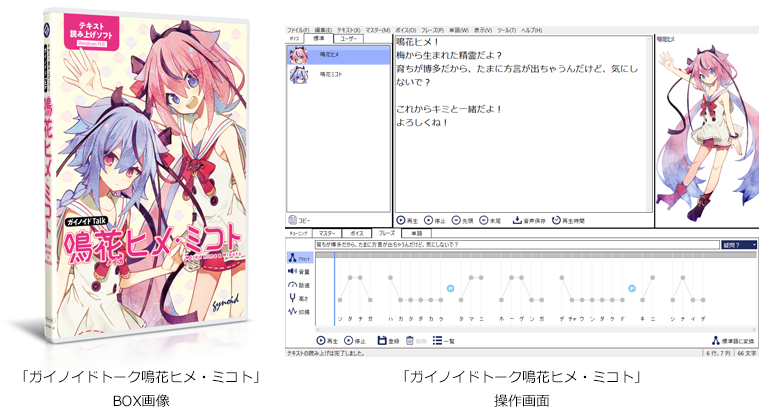
Task: Click the accent point above mora シ
Action: point(673,300)
